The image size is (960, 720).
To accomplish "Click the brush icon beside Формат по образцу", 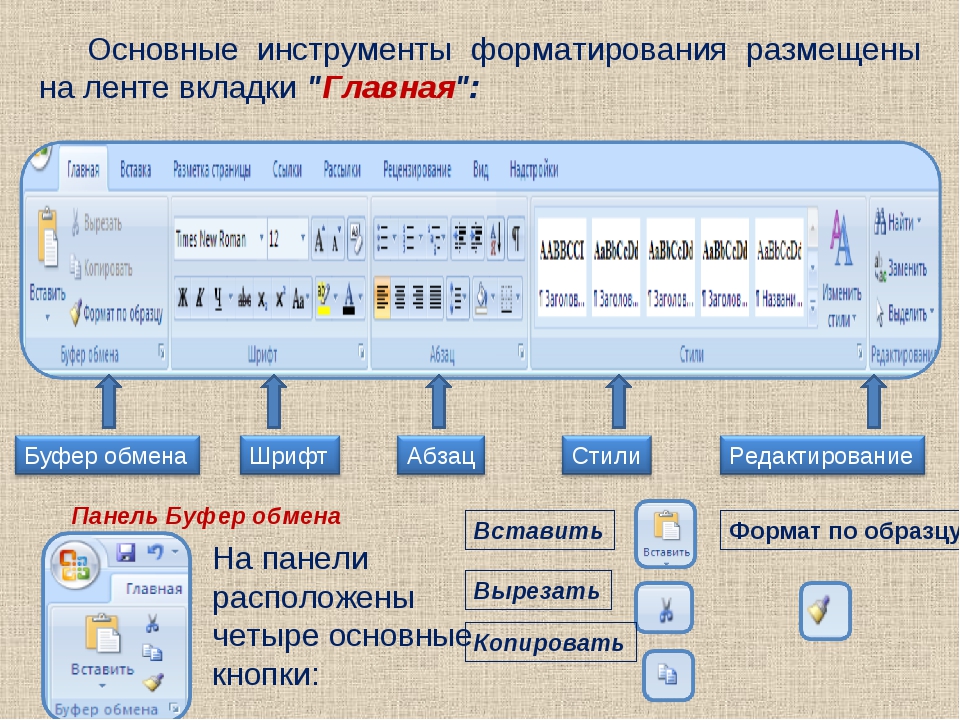I will pos(75,313).
